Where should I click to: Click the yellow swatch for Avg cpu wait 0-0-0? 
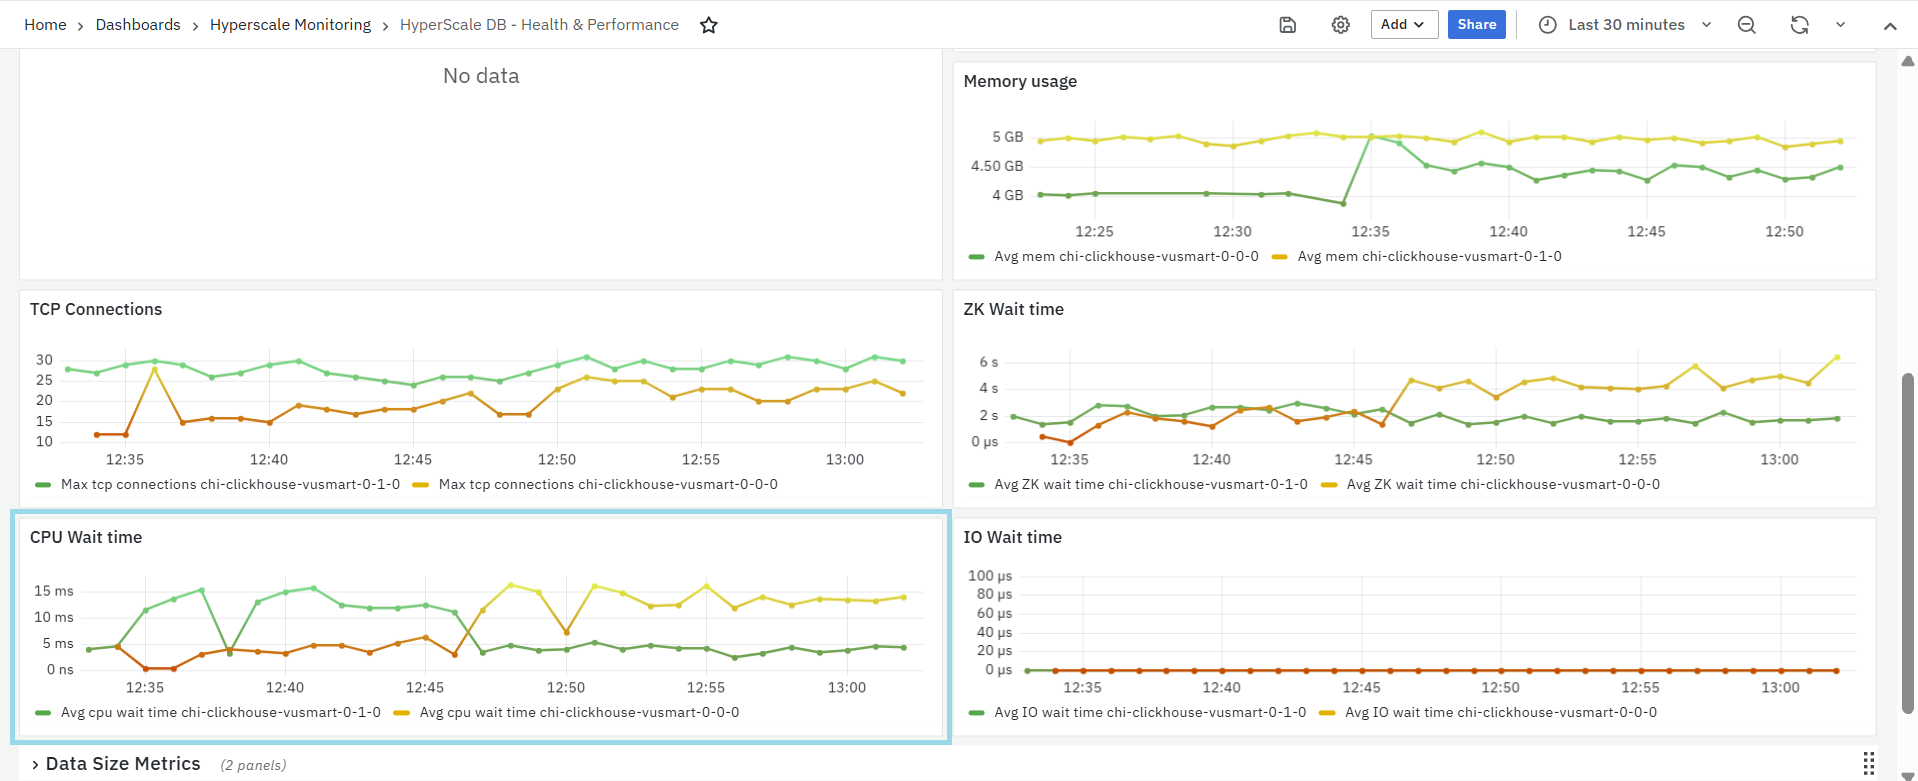pyautogui.click(x=402, y=713)
